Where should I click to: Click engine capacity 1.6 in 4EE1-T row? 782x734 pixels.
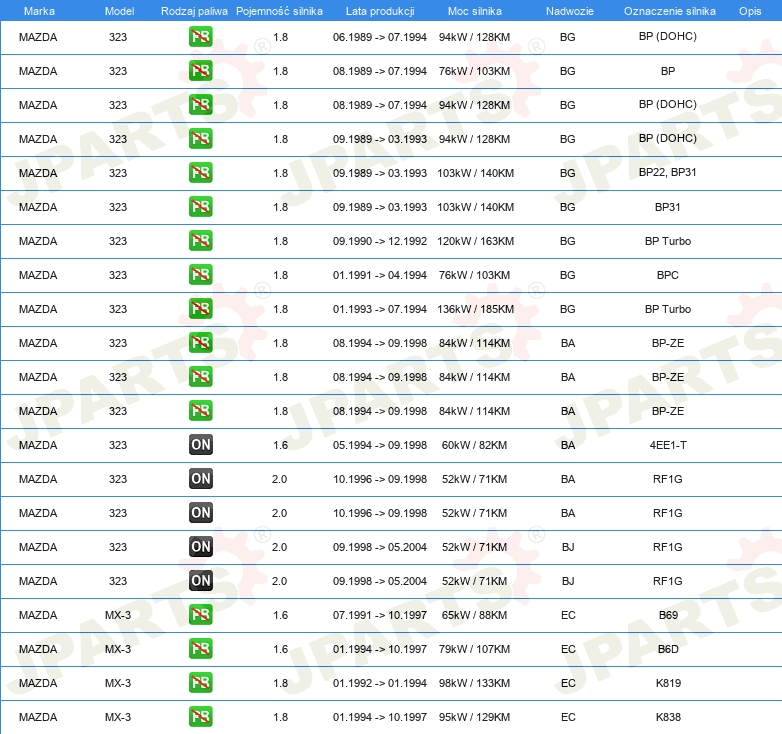[280, 445]
